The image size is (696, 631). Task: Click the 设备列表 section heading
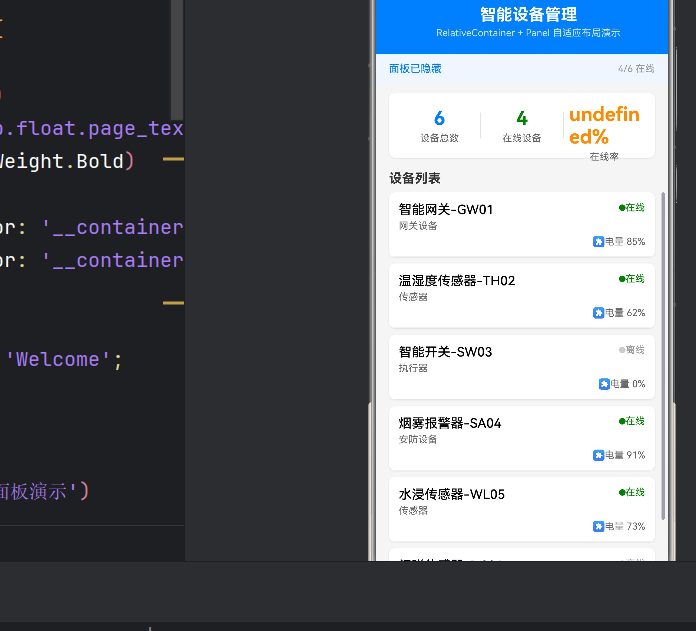415,178
